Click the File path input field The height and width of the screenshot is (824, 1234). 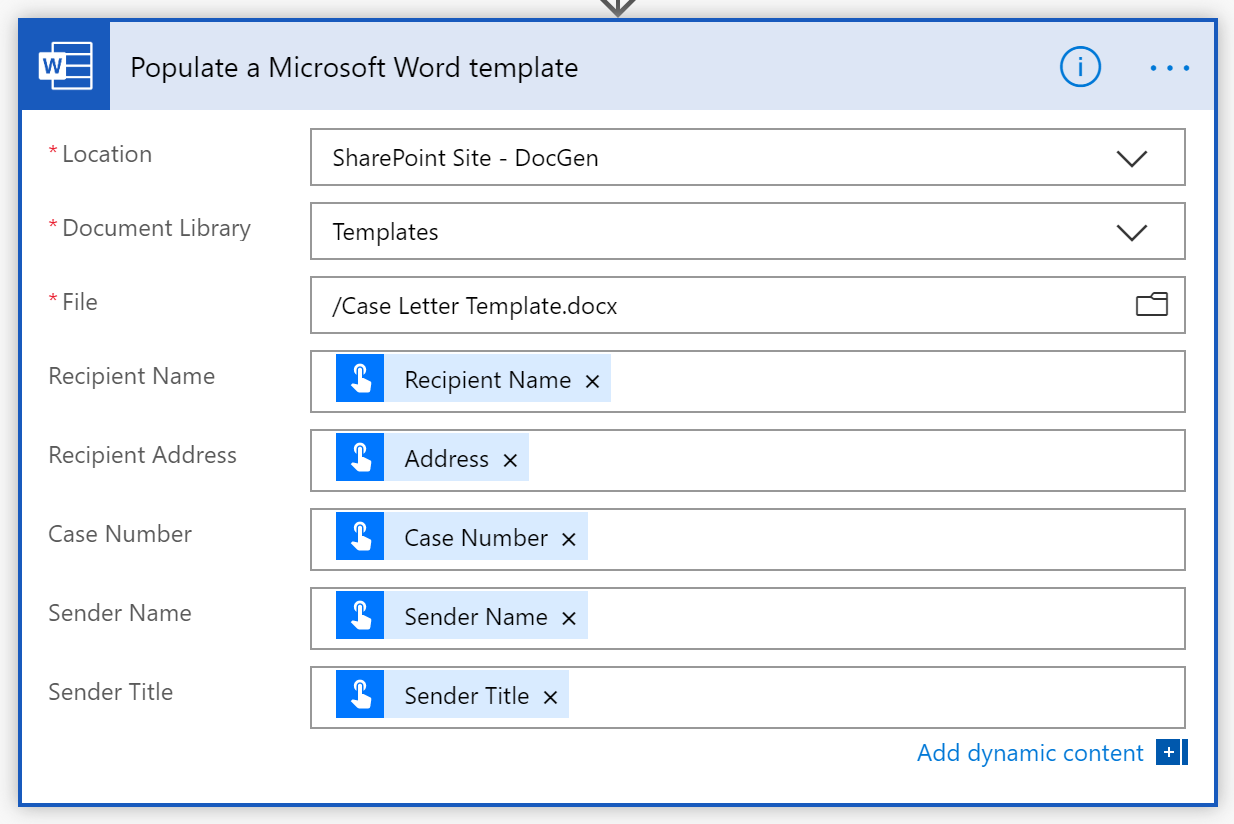click(x=748, y=305)
